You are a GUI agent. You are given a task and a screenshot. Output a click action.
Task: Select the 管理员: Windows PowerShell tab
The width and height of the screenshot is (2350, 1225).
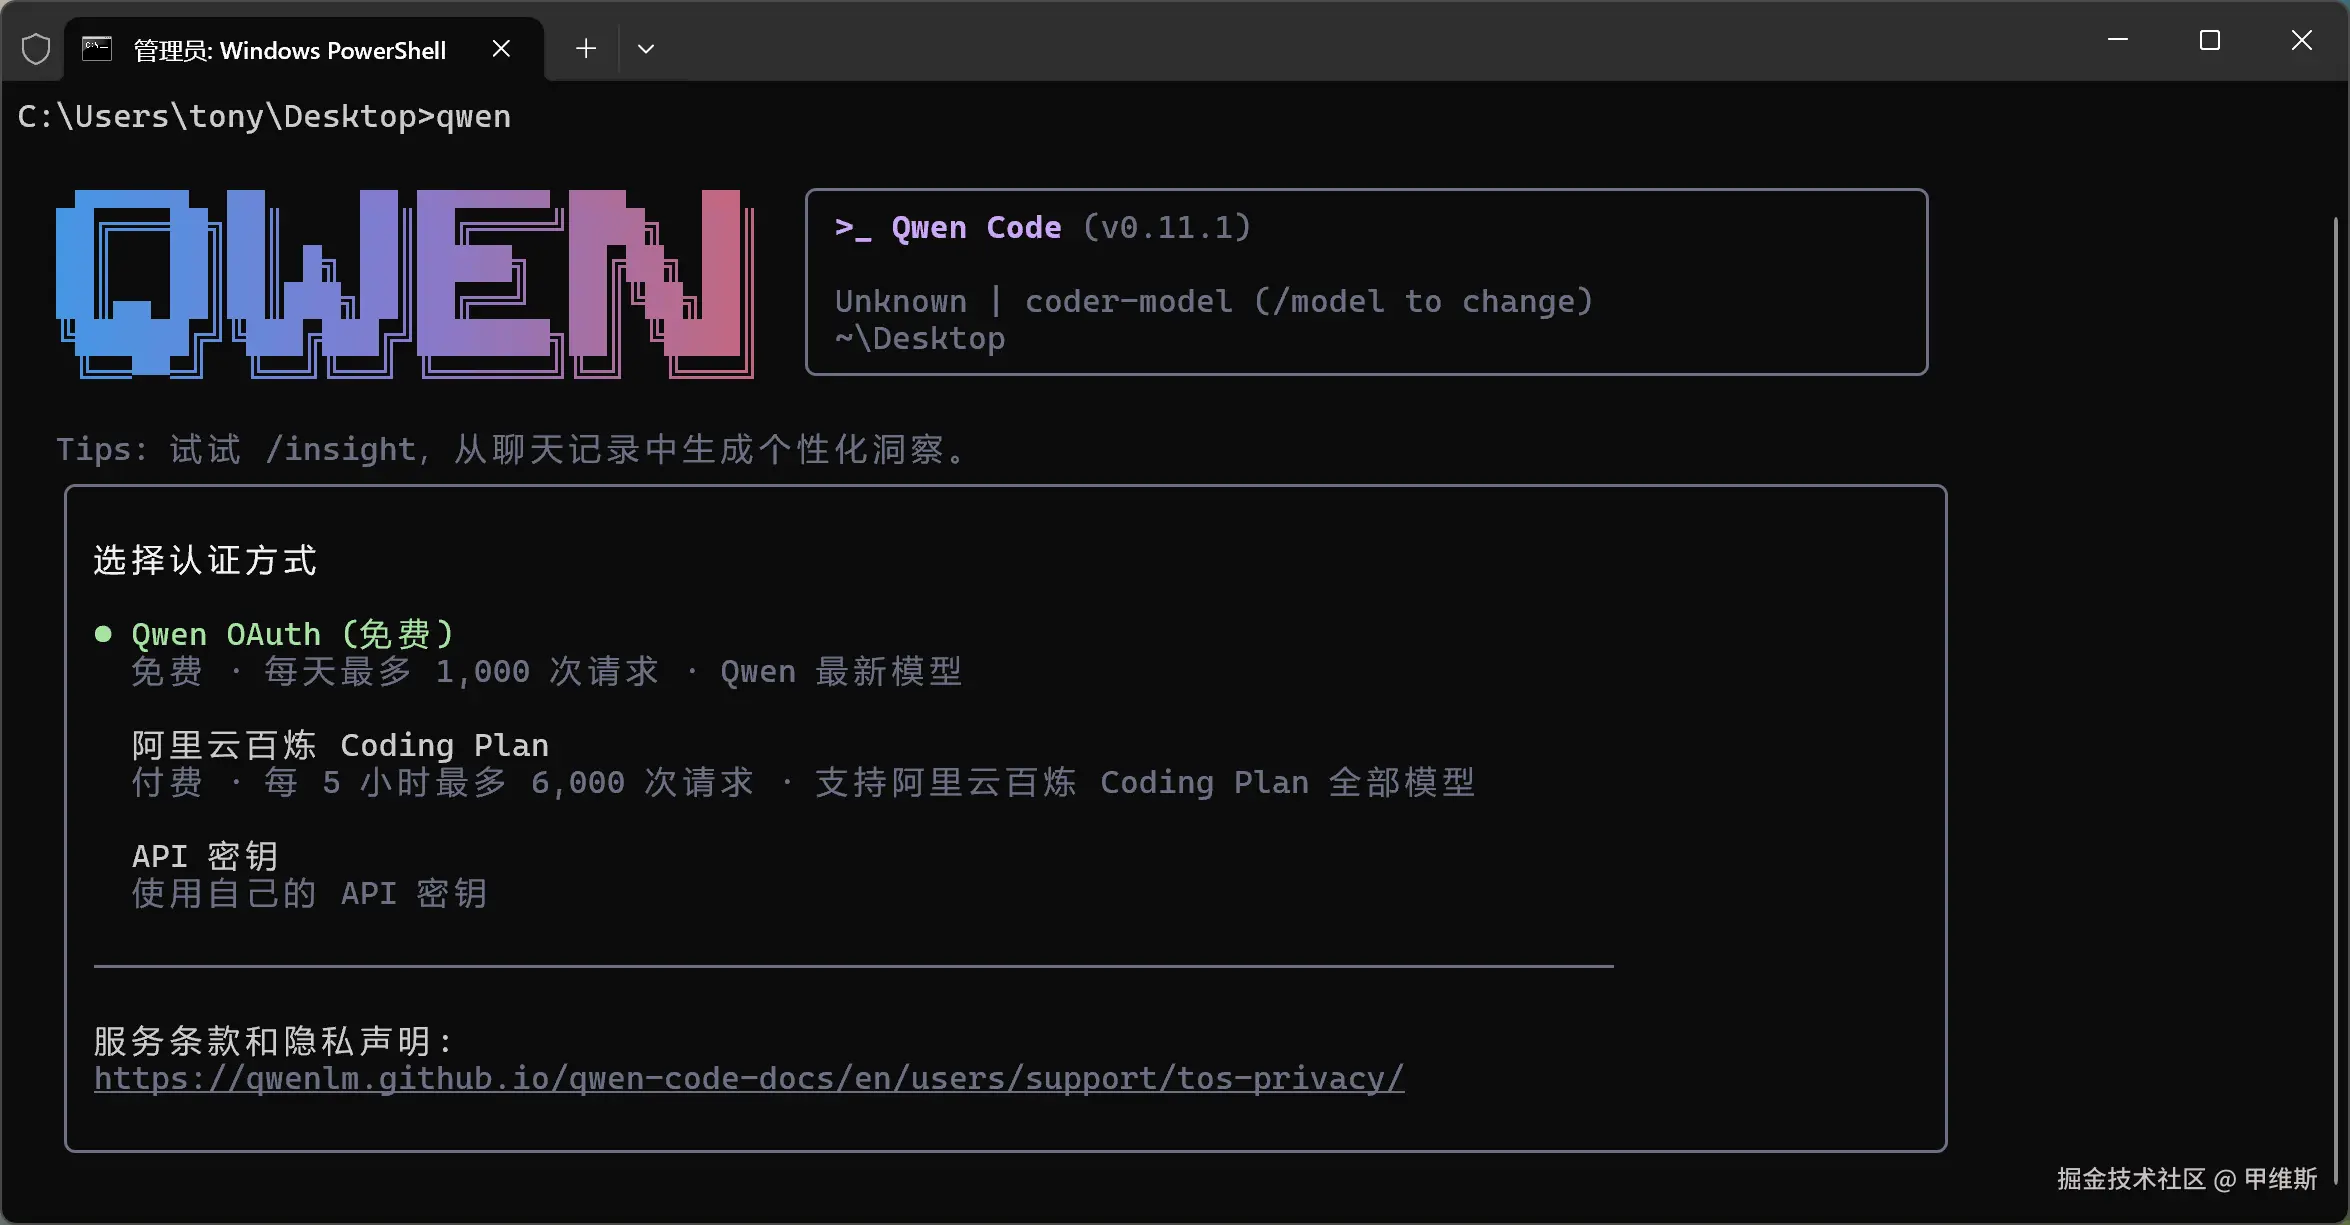(290, 50)
